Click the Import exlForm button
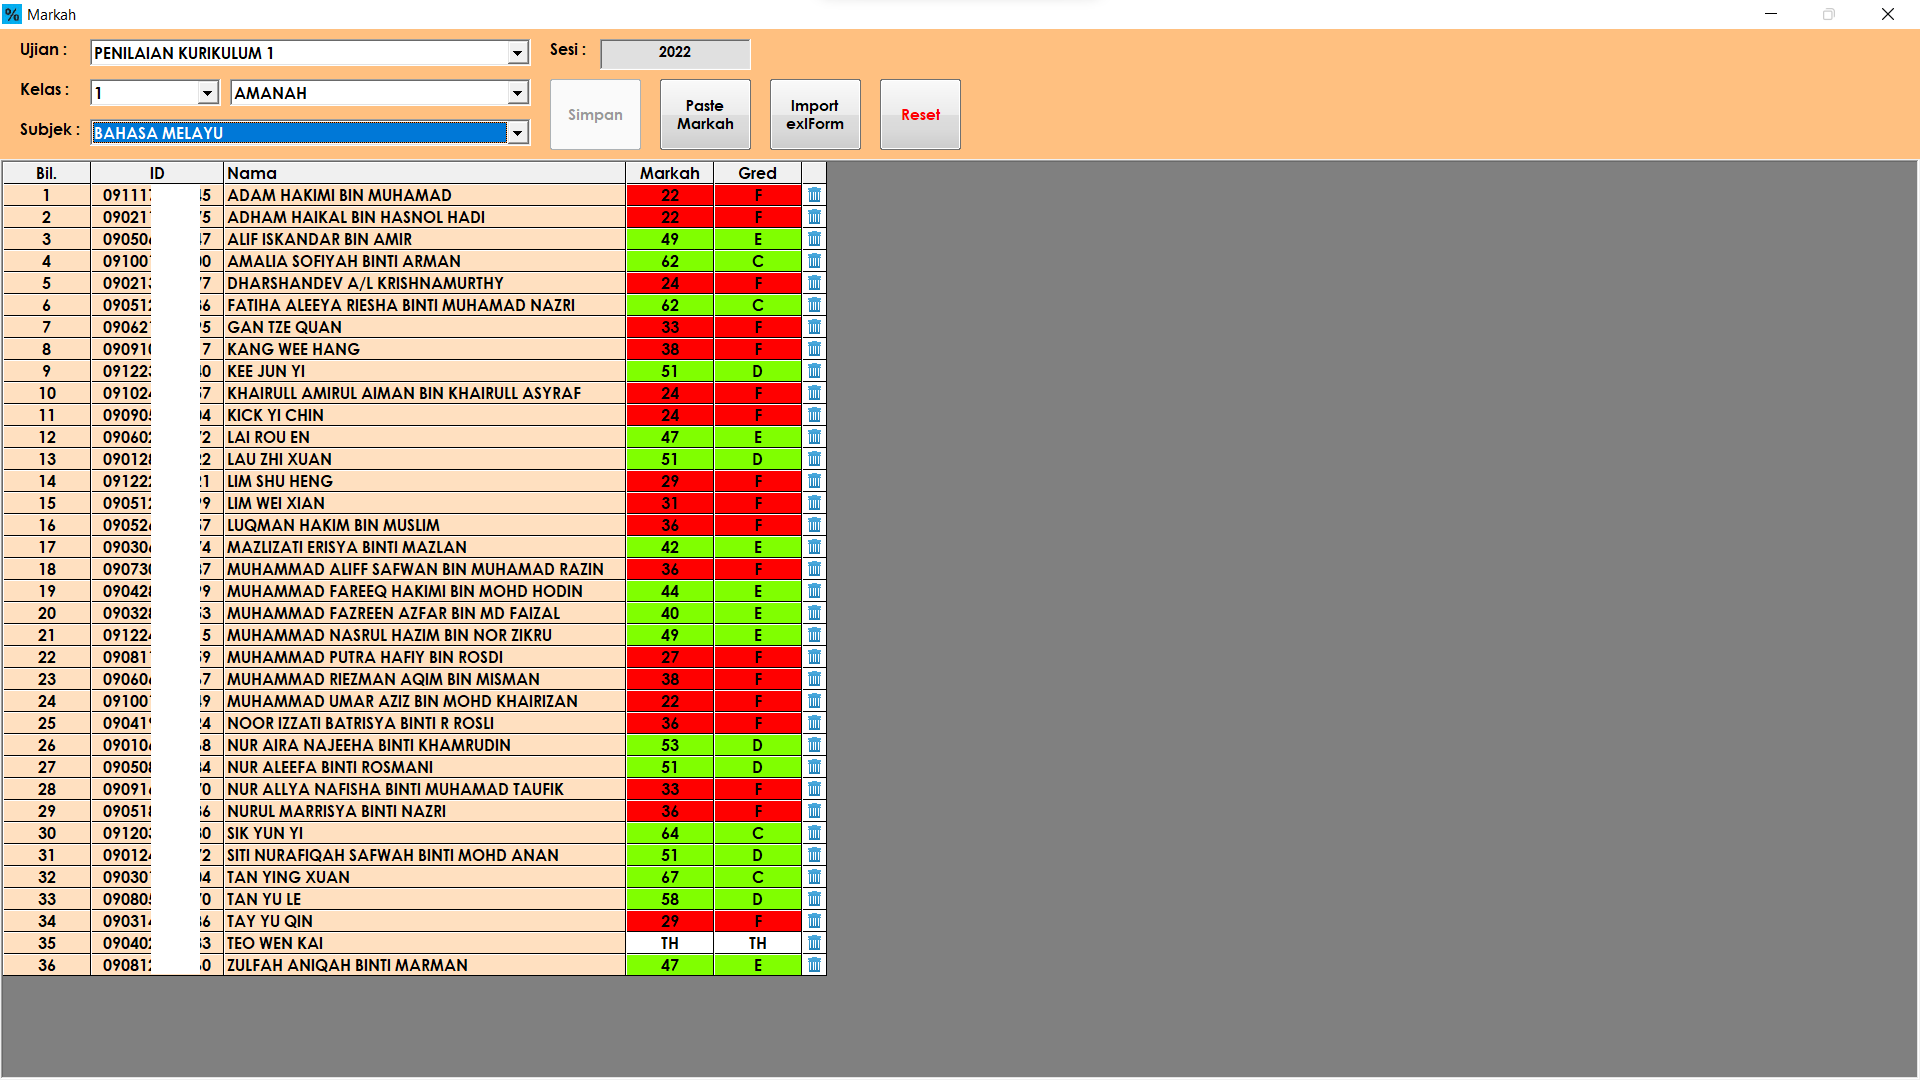 815,115
